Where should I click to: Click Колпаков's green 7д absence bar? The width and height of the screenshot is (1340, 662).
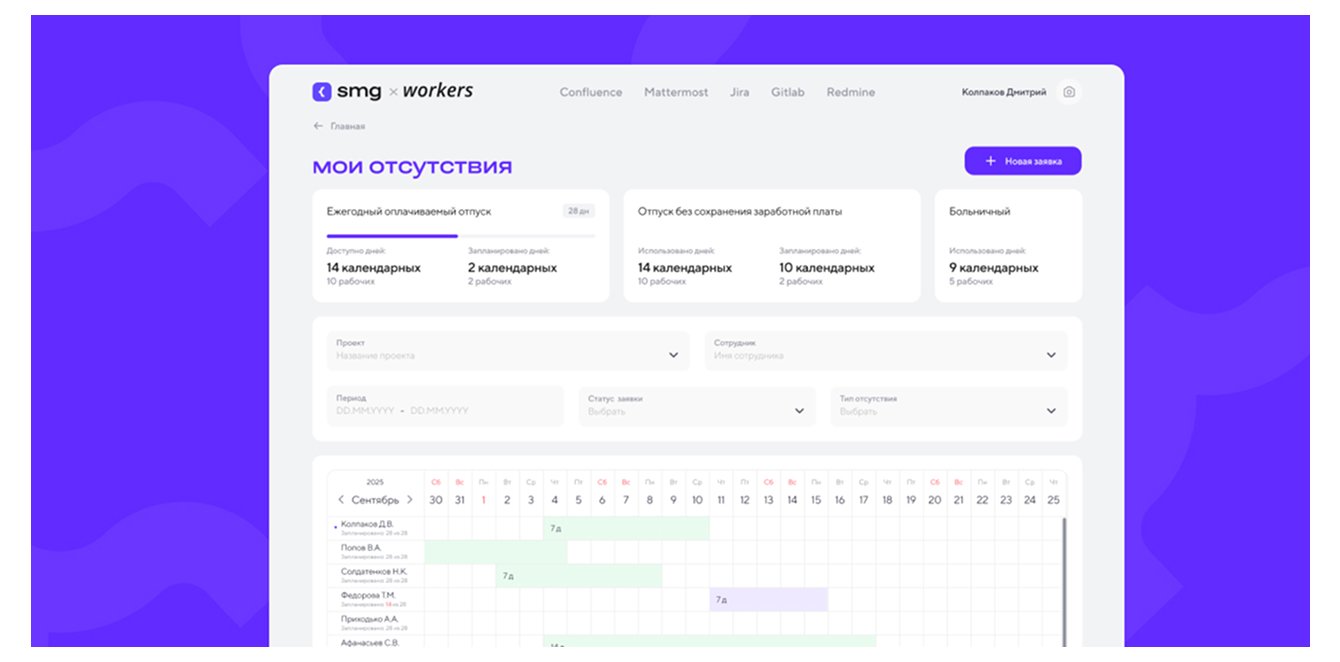coord(627,528)
